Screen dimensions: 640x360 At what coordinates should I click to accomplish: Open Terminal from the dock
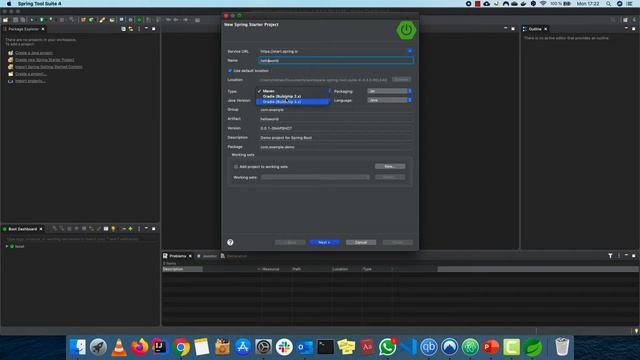(325, 347)
